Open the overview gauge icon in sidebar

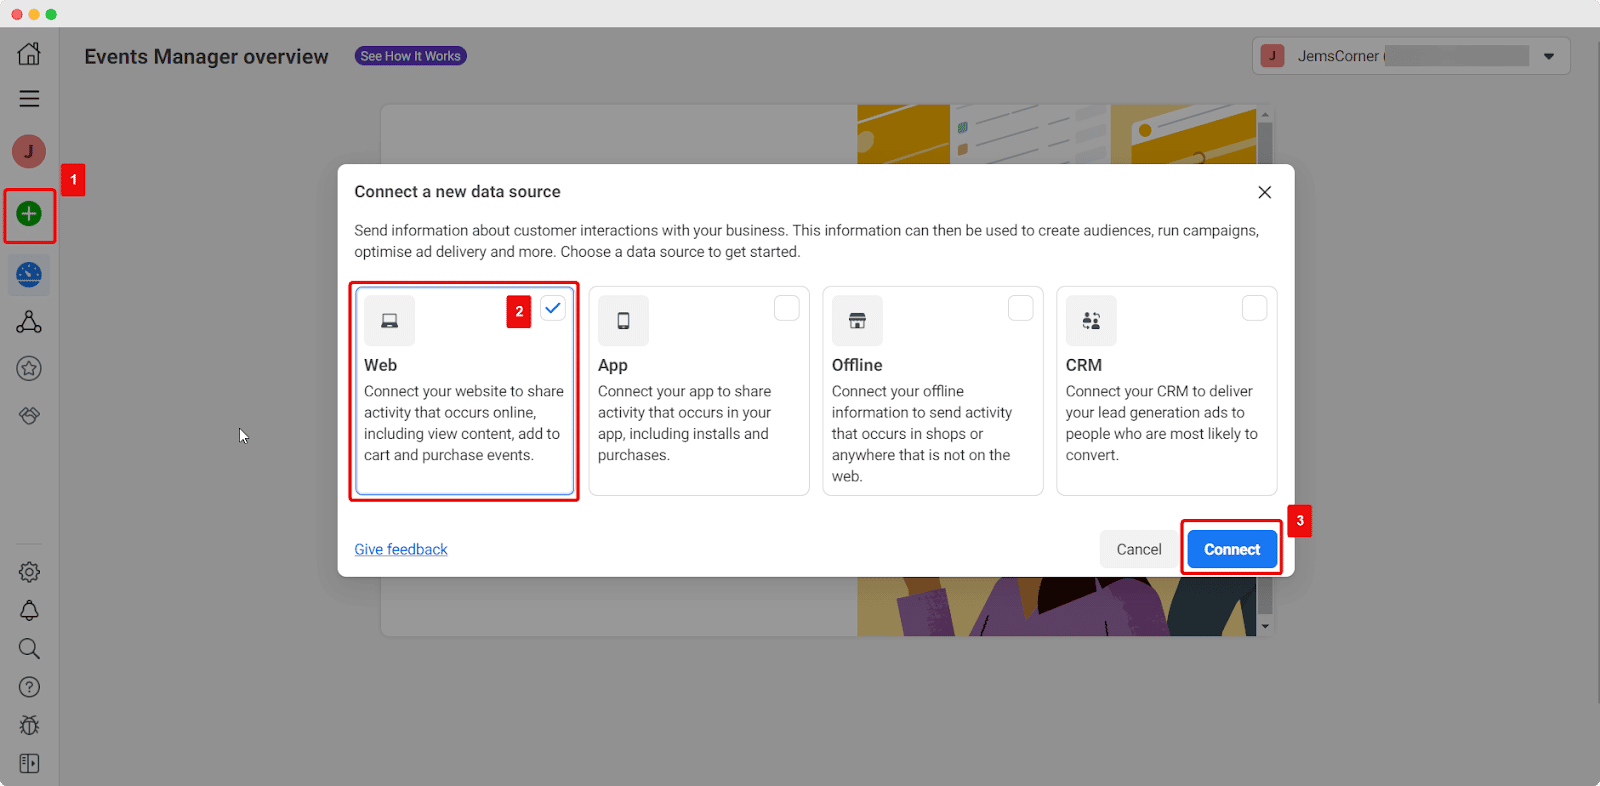click(29, 274)
